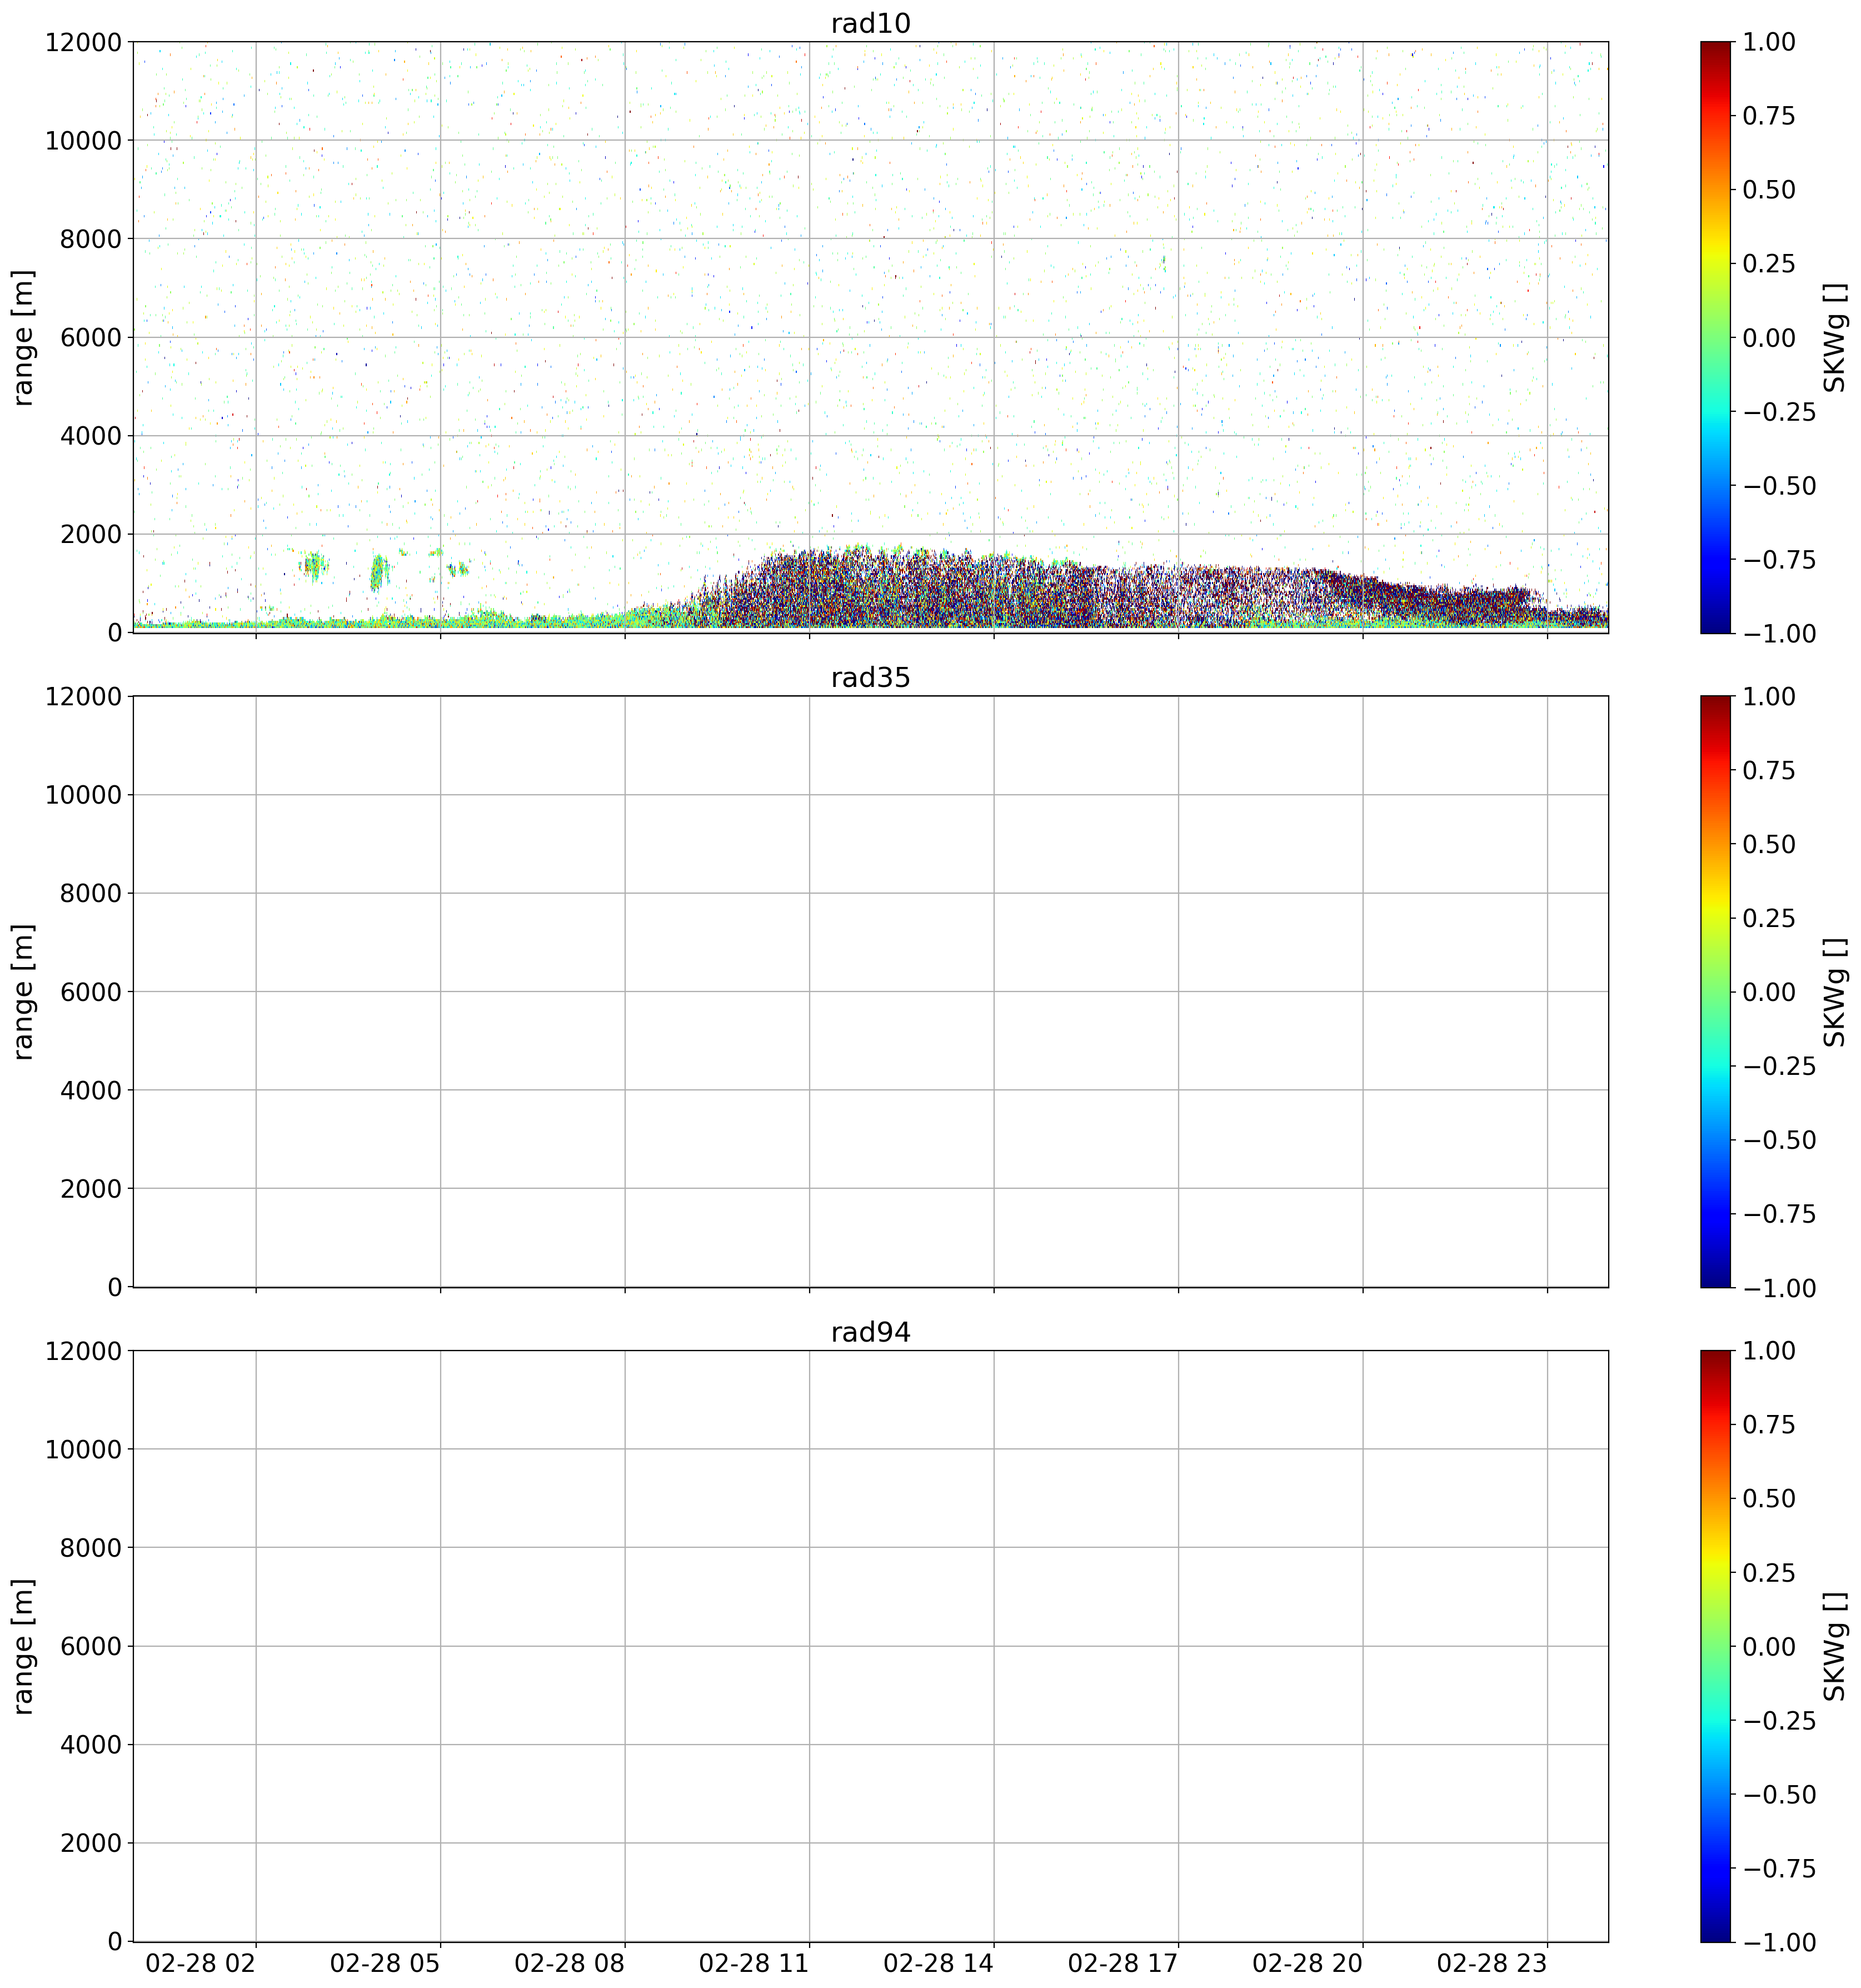The image size is (1861, 1988).
Task: Click the "SKWg []" label of the rad94 colorbar
Action: pyautogui.click(x=1834, y=1646)
